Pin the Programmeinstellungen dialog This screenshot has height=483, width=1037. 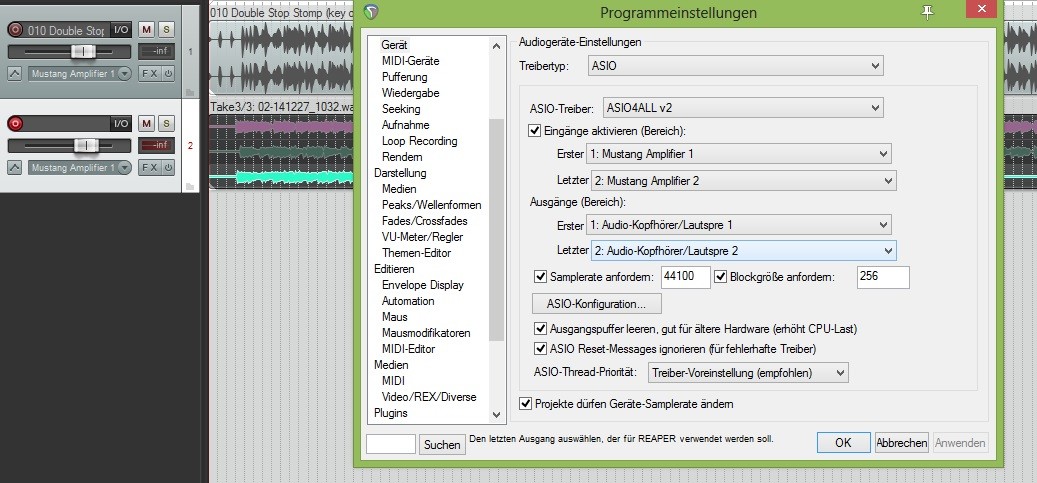click(928, 11)
